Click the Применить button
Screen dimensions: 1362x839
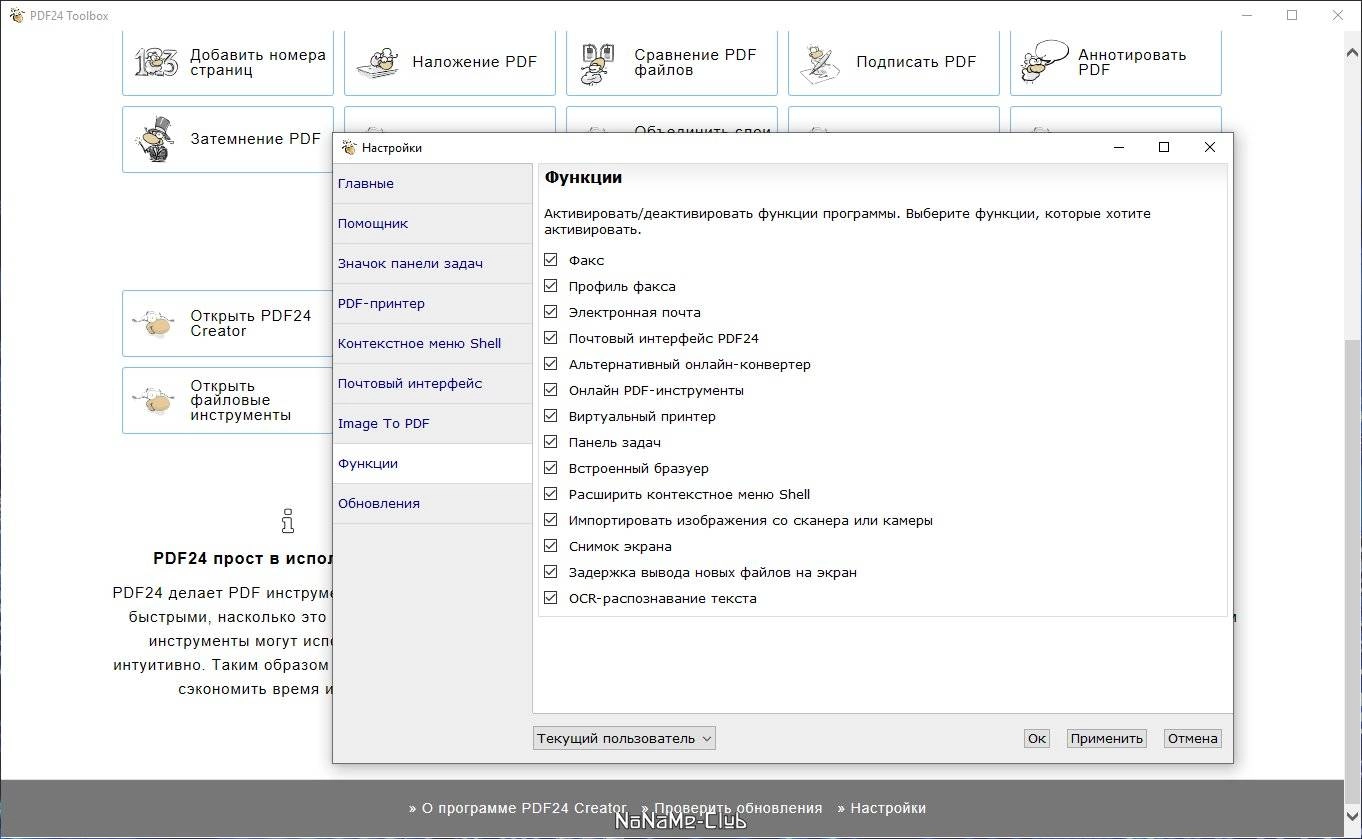pyautogui.click(x=1106, y=738)
